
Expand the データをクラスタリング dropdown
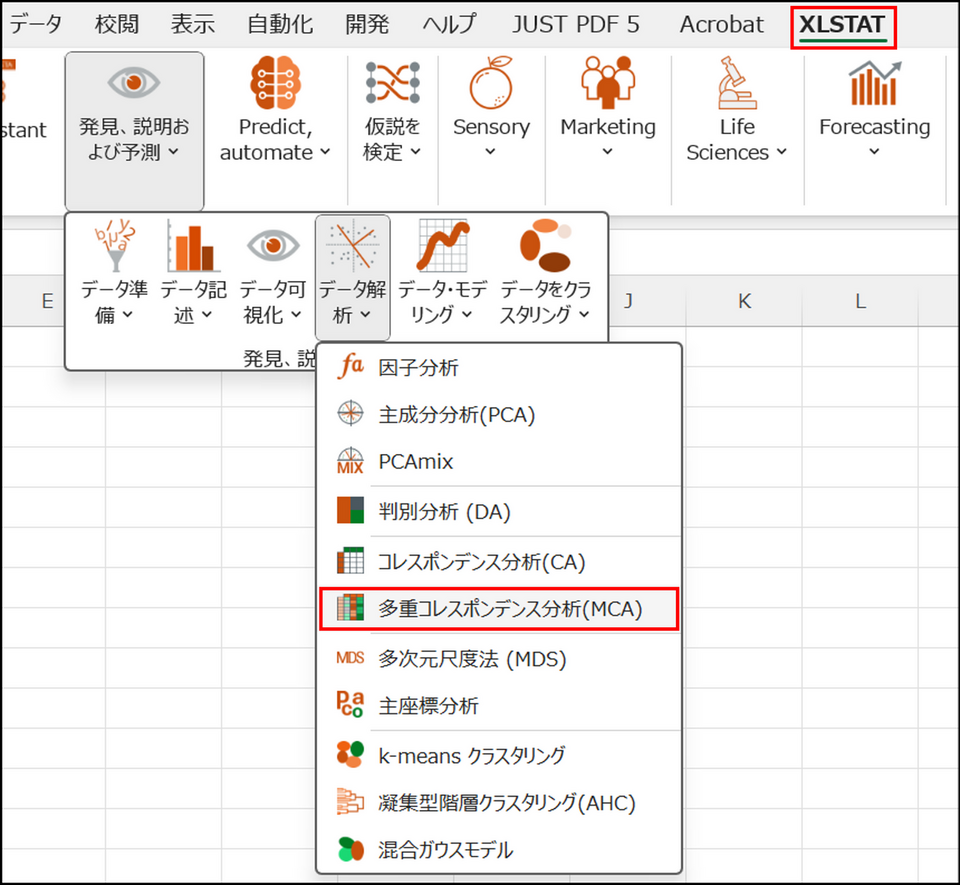coord(546,302)
